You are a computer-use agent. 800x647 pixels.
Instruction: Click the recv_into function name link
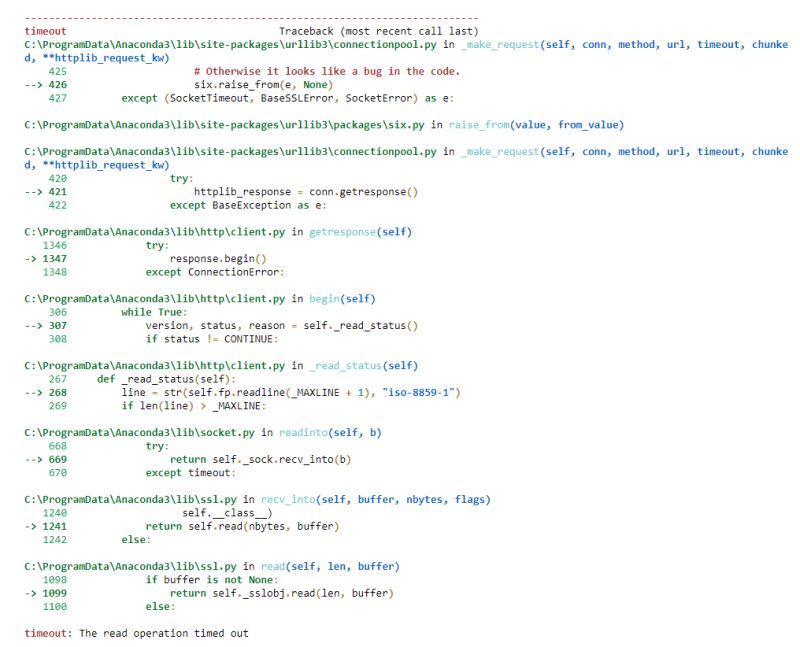pos(289,498)
